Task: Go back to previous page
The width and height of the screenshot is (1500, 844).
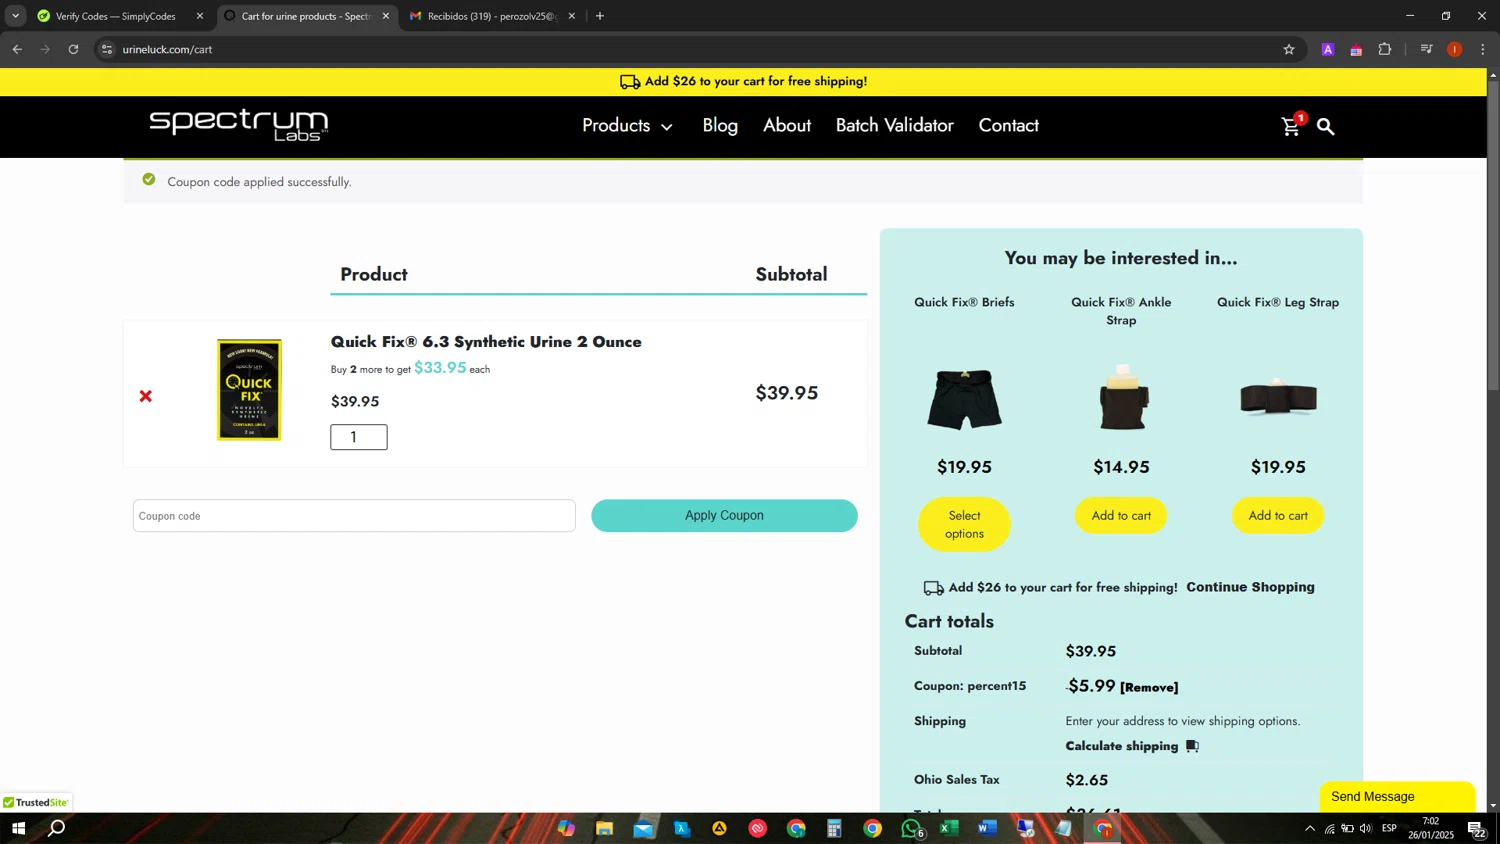Action: [x=17, y=49]
